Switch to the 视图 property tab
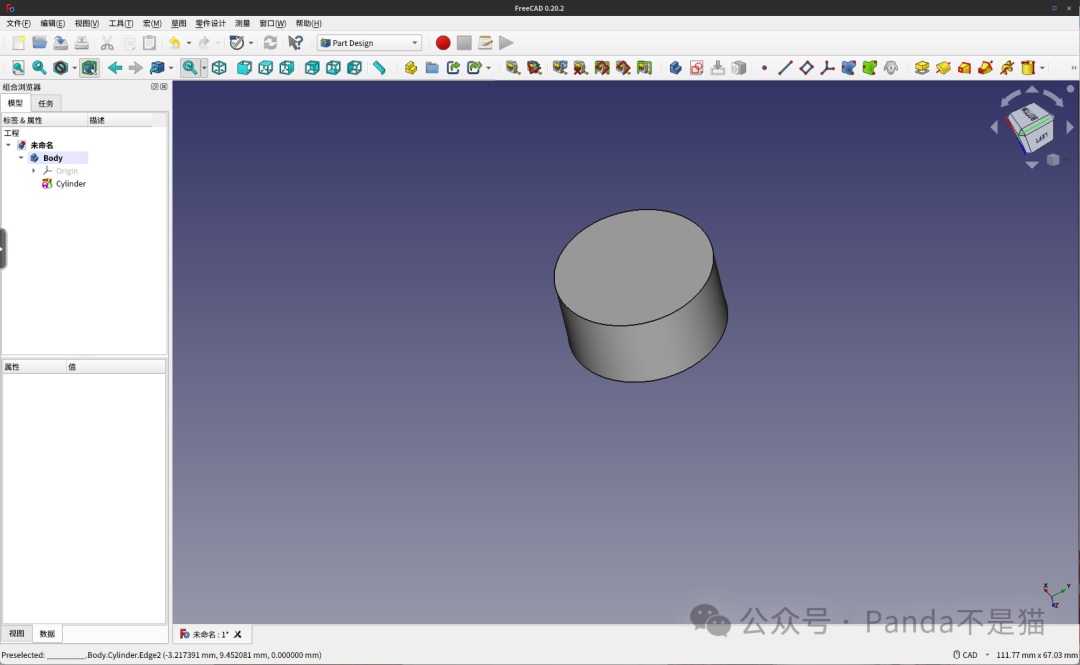The width and height of the screenshot is (1080, 665). pyautogui.click(x=17, y=634)
